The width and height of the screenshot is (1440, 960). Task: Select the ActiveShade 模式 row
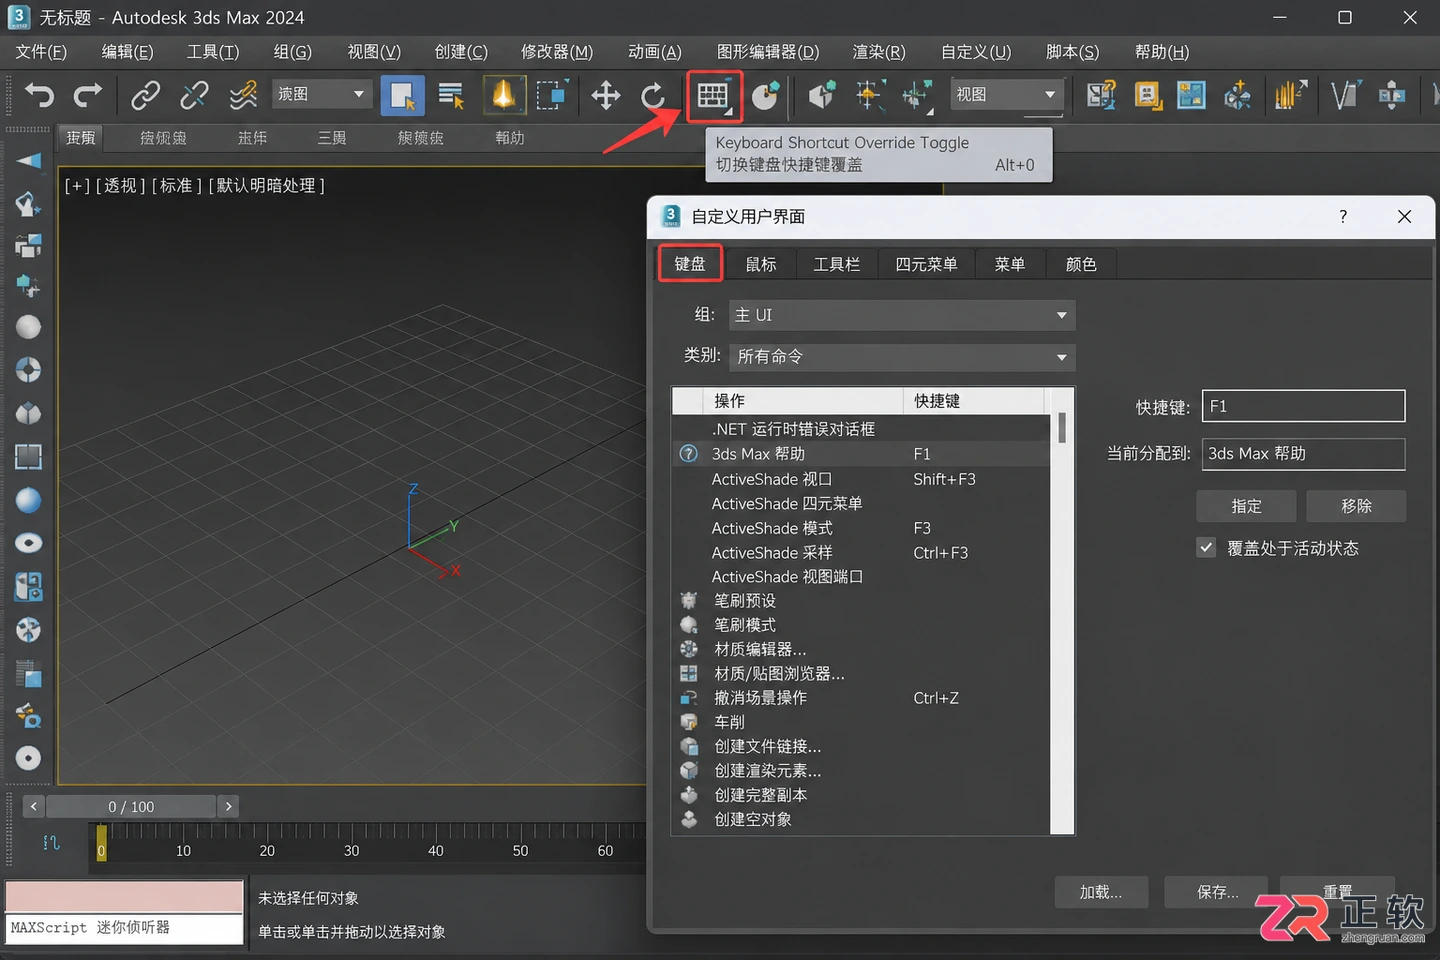(861, 528)
